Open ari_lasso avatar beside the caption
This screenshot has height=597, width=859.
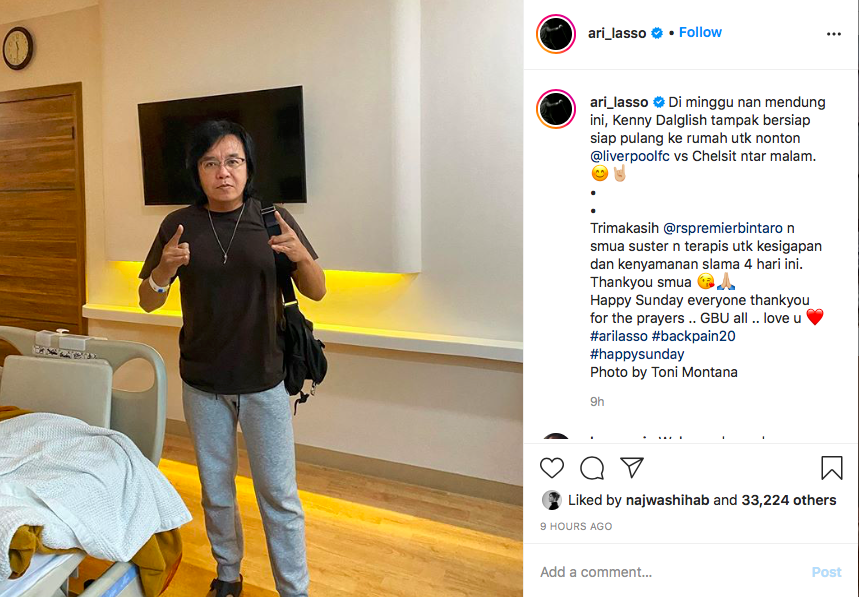(x=556, y=108)
